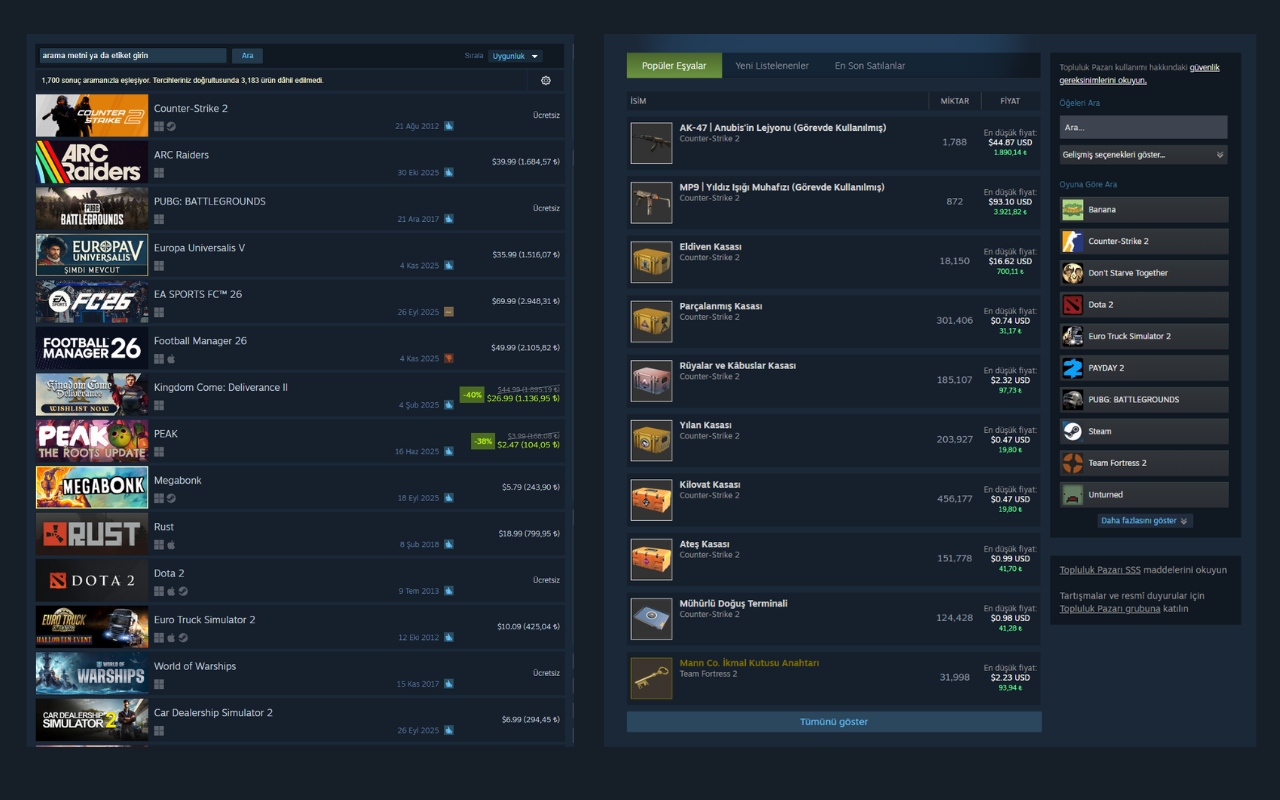The width and height of the screenshot is (1280, 800).
Task: Click the Mann Co. Supply Crate Key icon
Action: 651,677
